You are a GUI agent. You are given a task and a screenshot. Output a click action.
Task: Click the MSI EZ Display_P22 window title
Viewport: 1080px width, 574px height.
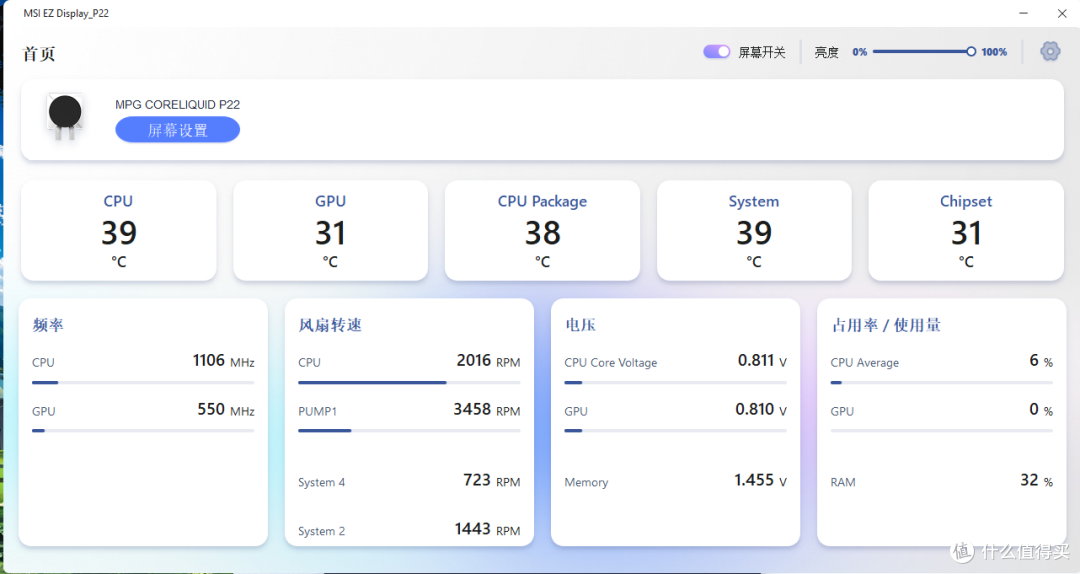(66, 13)
